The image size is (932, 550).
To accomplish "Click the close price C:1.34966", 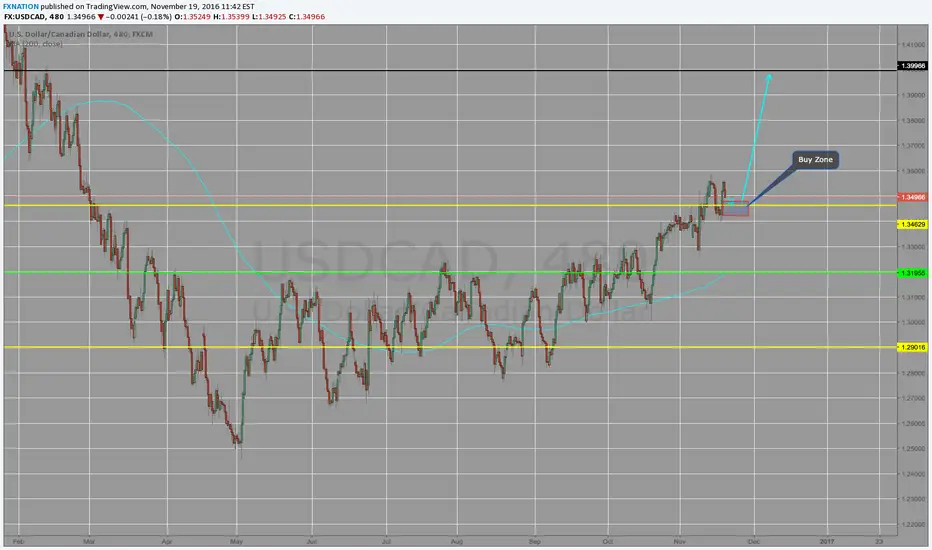I will pyautogui.click(x=307, y=17).
